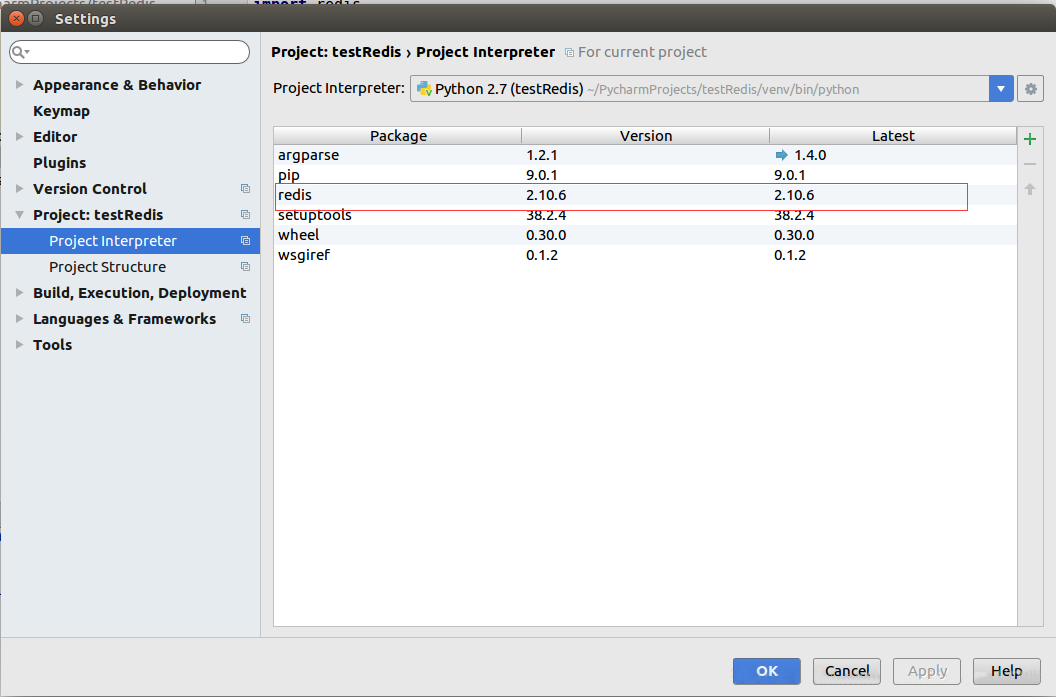This screenshot has height=697, width=1056.
Task: Select the setuptools package name
Action: click(x=315, y=215)
